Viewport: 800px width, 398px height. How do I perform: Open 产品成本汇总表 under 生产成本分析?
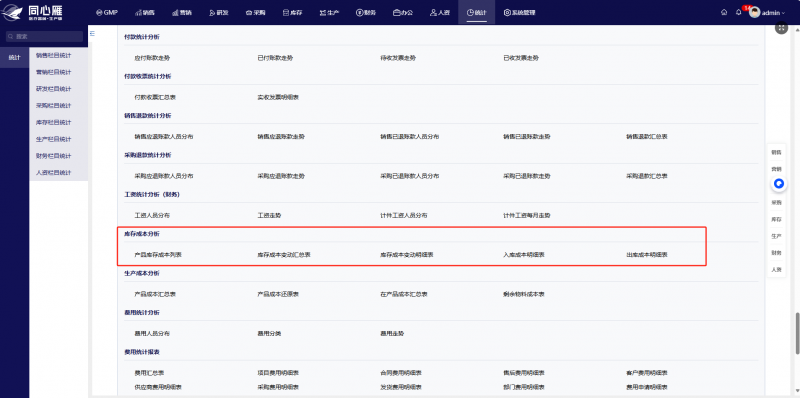pos(155,294)
